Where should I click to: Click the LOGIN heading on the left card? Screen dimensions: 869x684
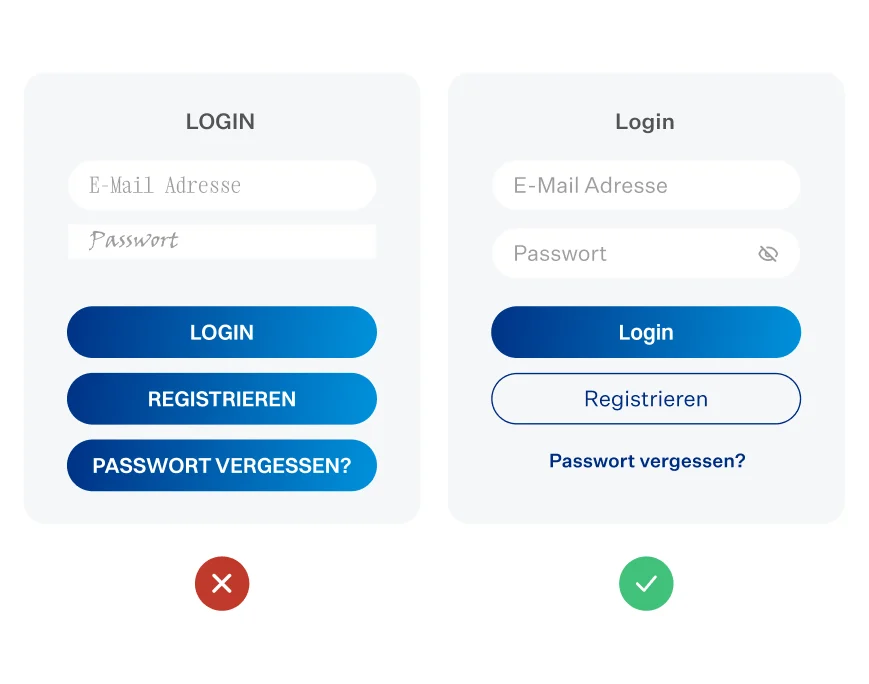220,121
